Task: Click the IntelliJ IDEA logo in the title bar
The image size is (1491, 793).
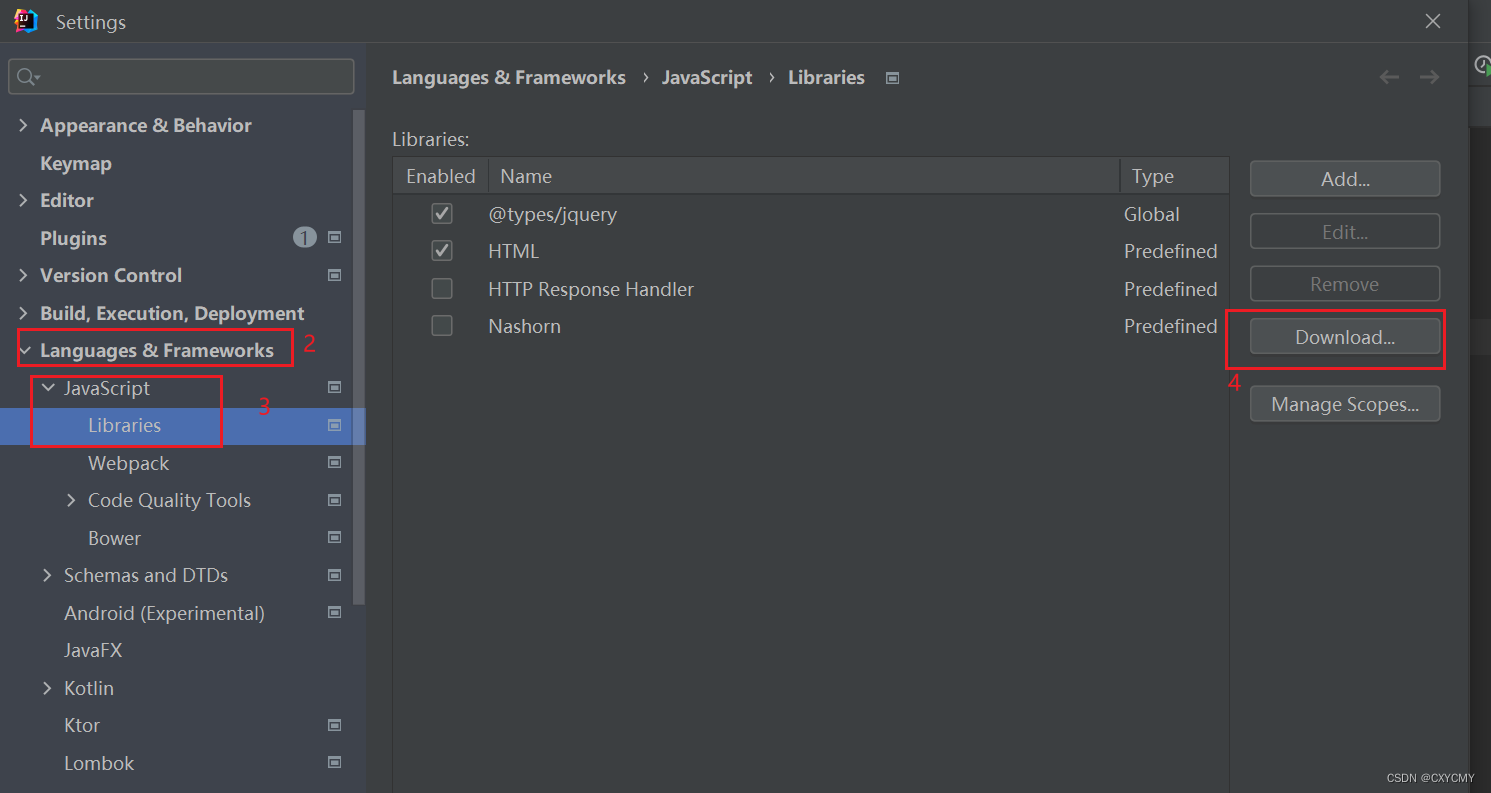Action: tap(25, 20)
